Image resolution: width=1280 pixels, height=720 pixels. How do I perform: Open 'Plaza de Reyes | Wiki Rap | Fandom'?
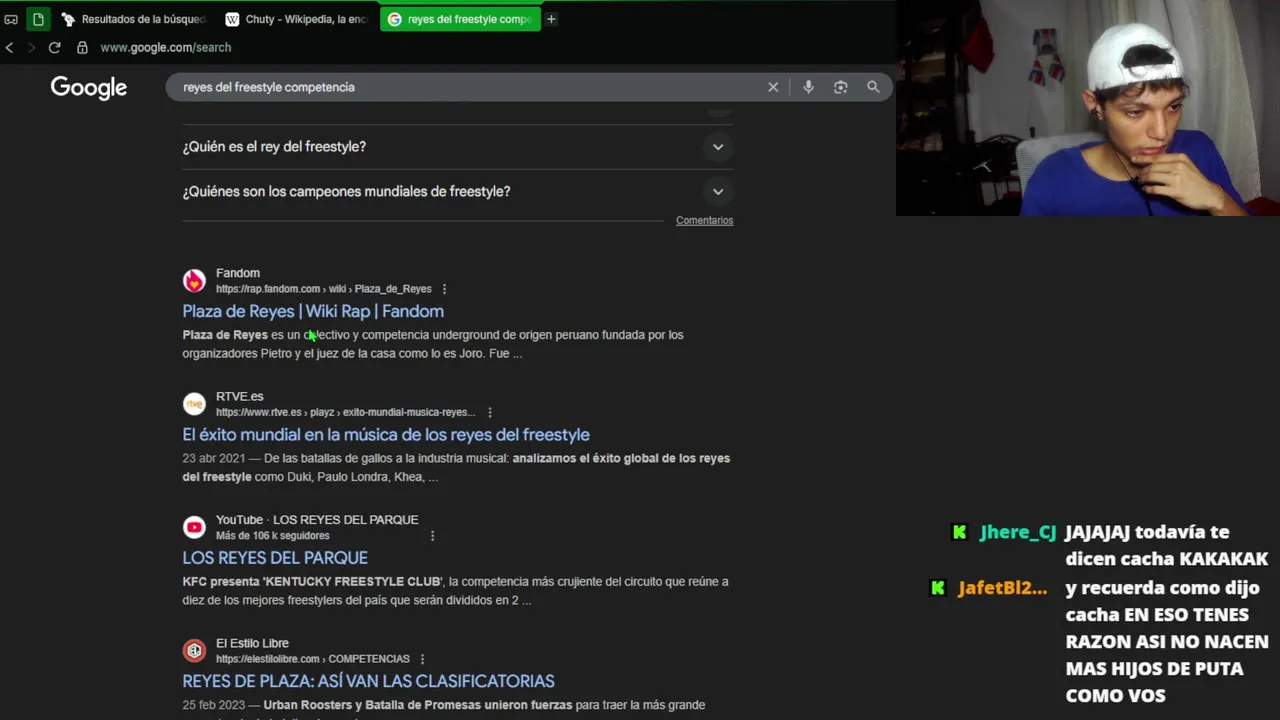point(313,311)
